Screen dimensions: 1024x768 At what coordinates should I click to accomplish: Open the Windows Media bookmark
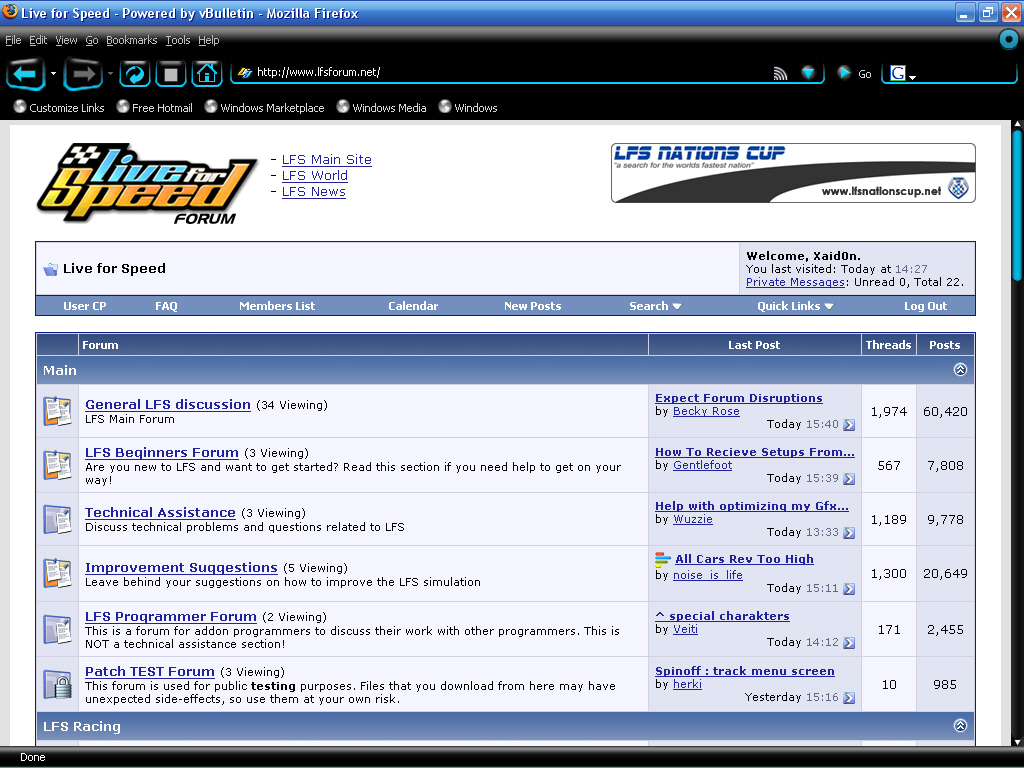coord(382,107)
